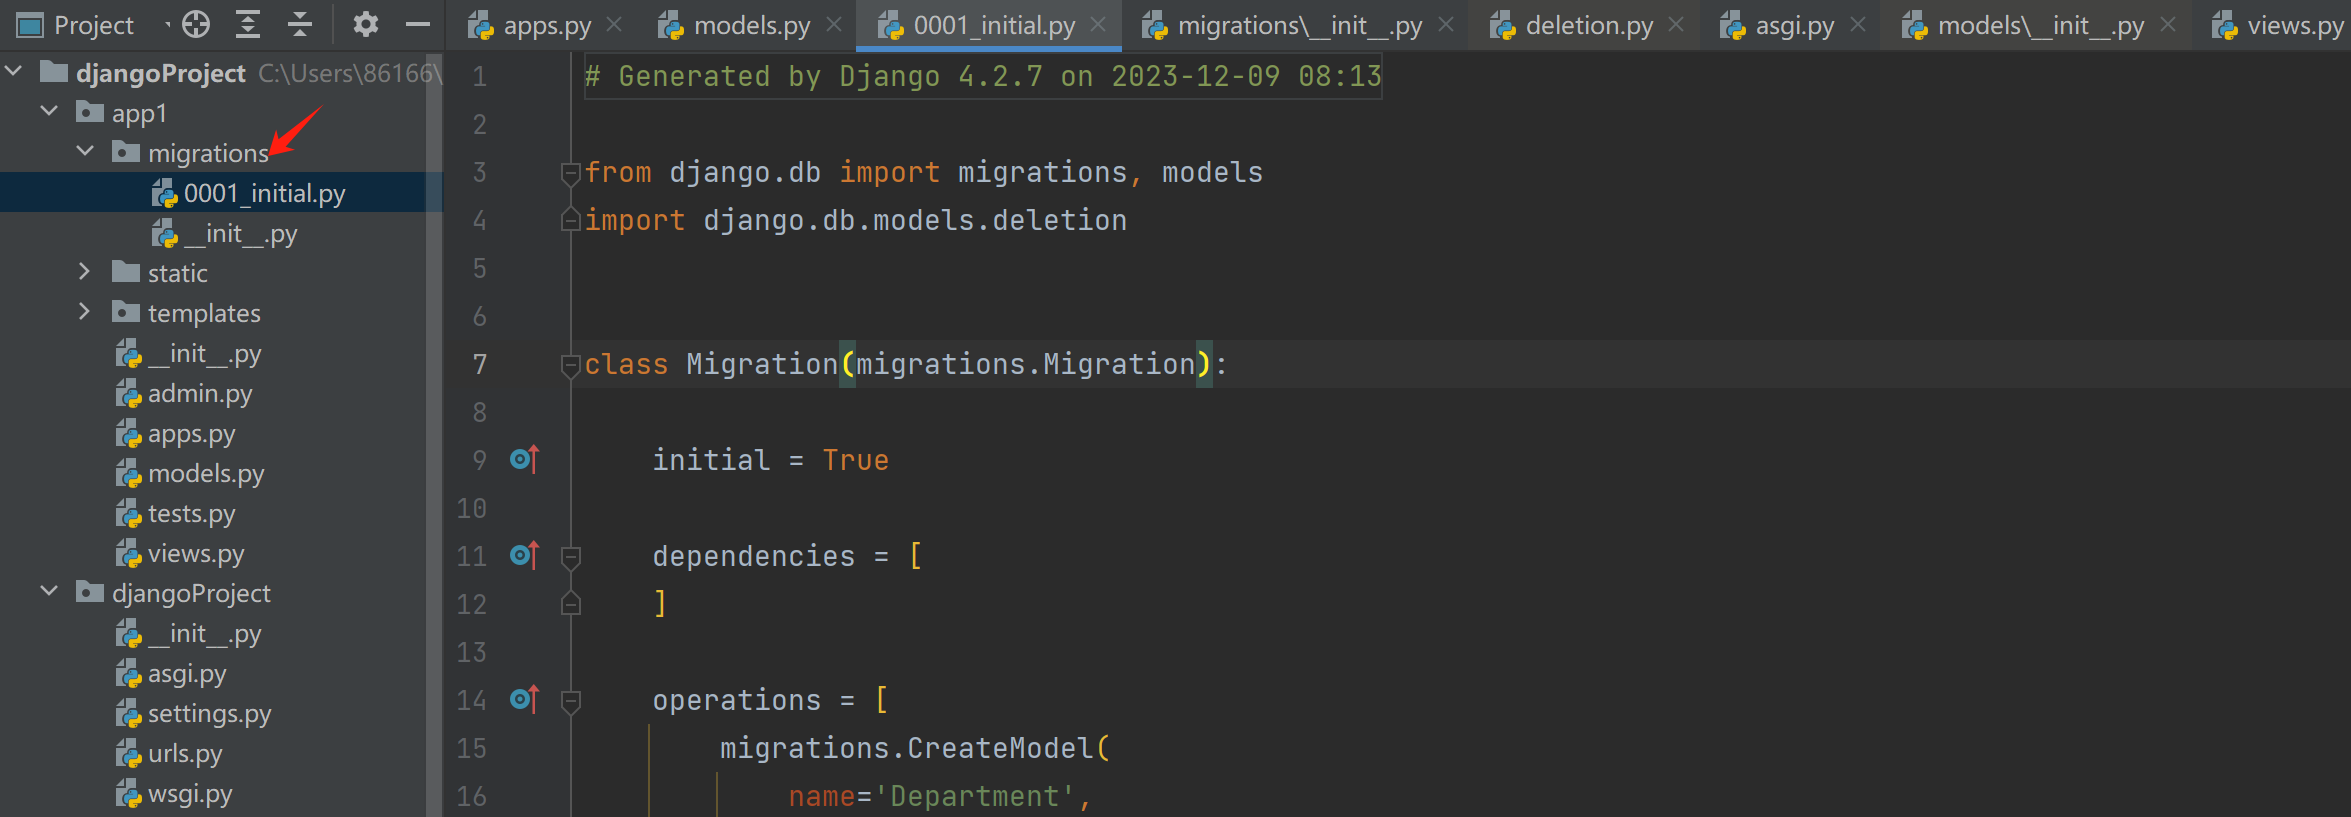2351x817 pixels.
Task: Close the apps.py editor tab
Action: (x=615, y=25)
